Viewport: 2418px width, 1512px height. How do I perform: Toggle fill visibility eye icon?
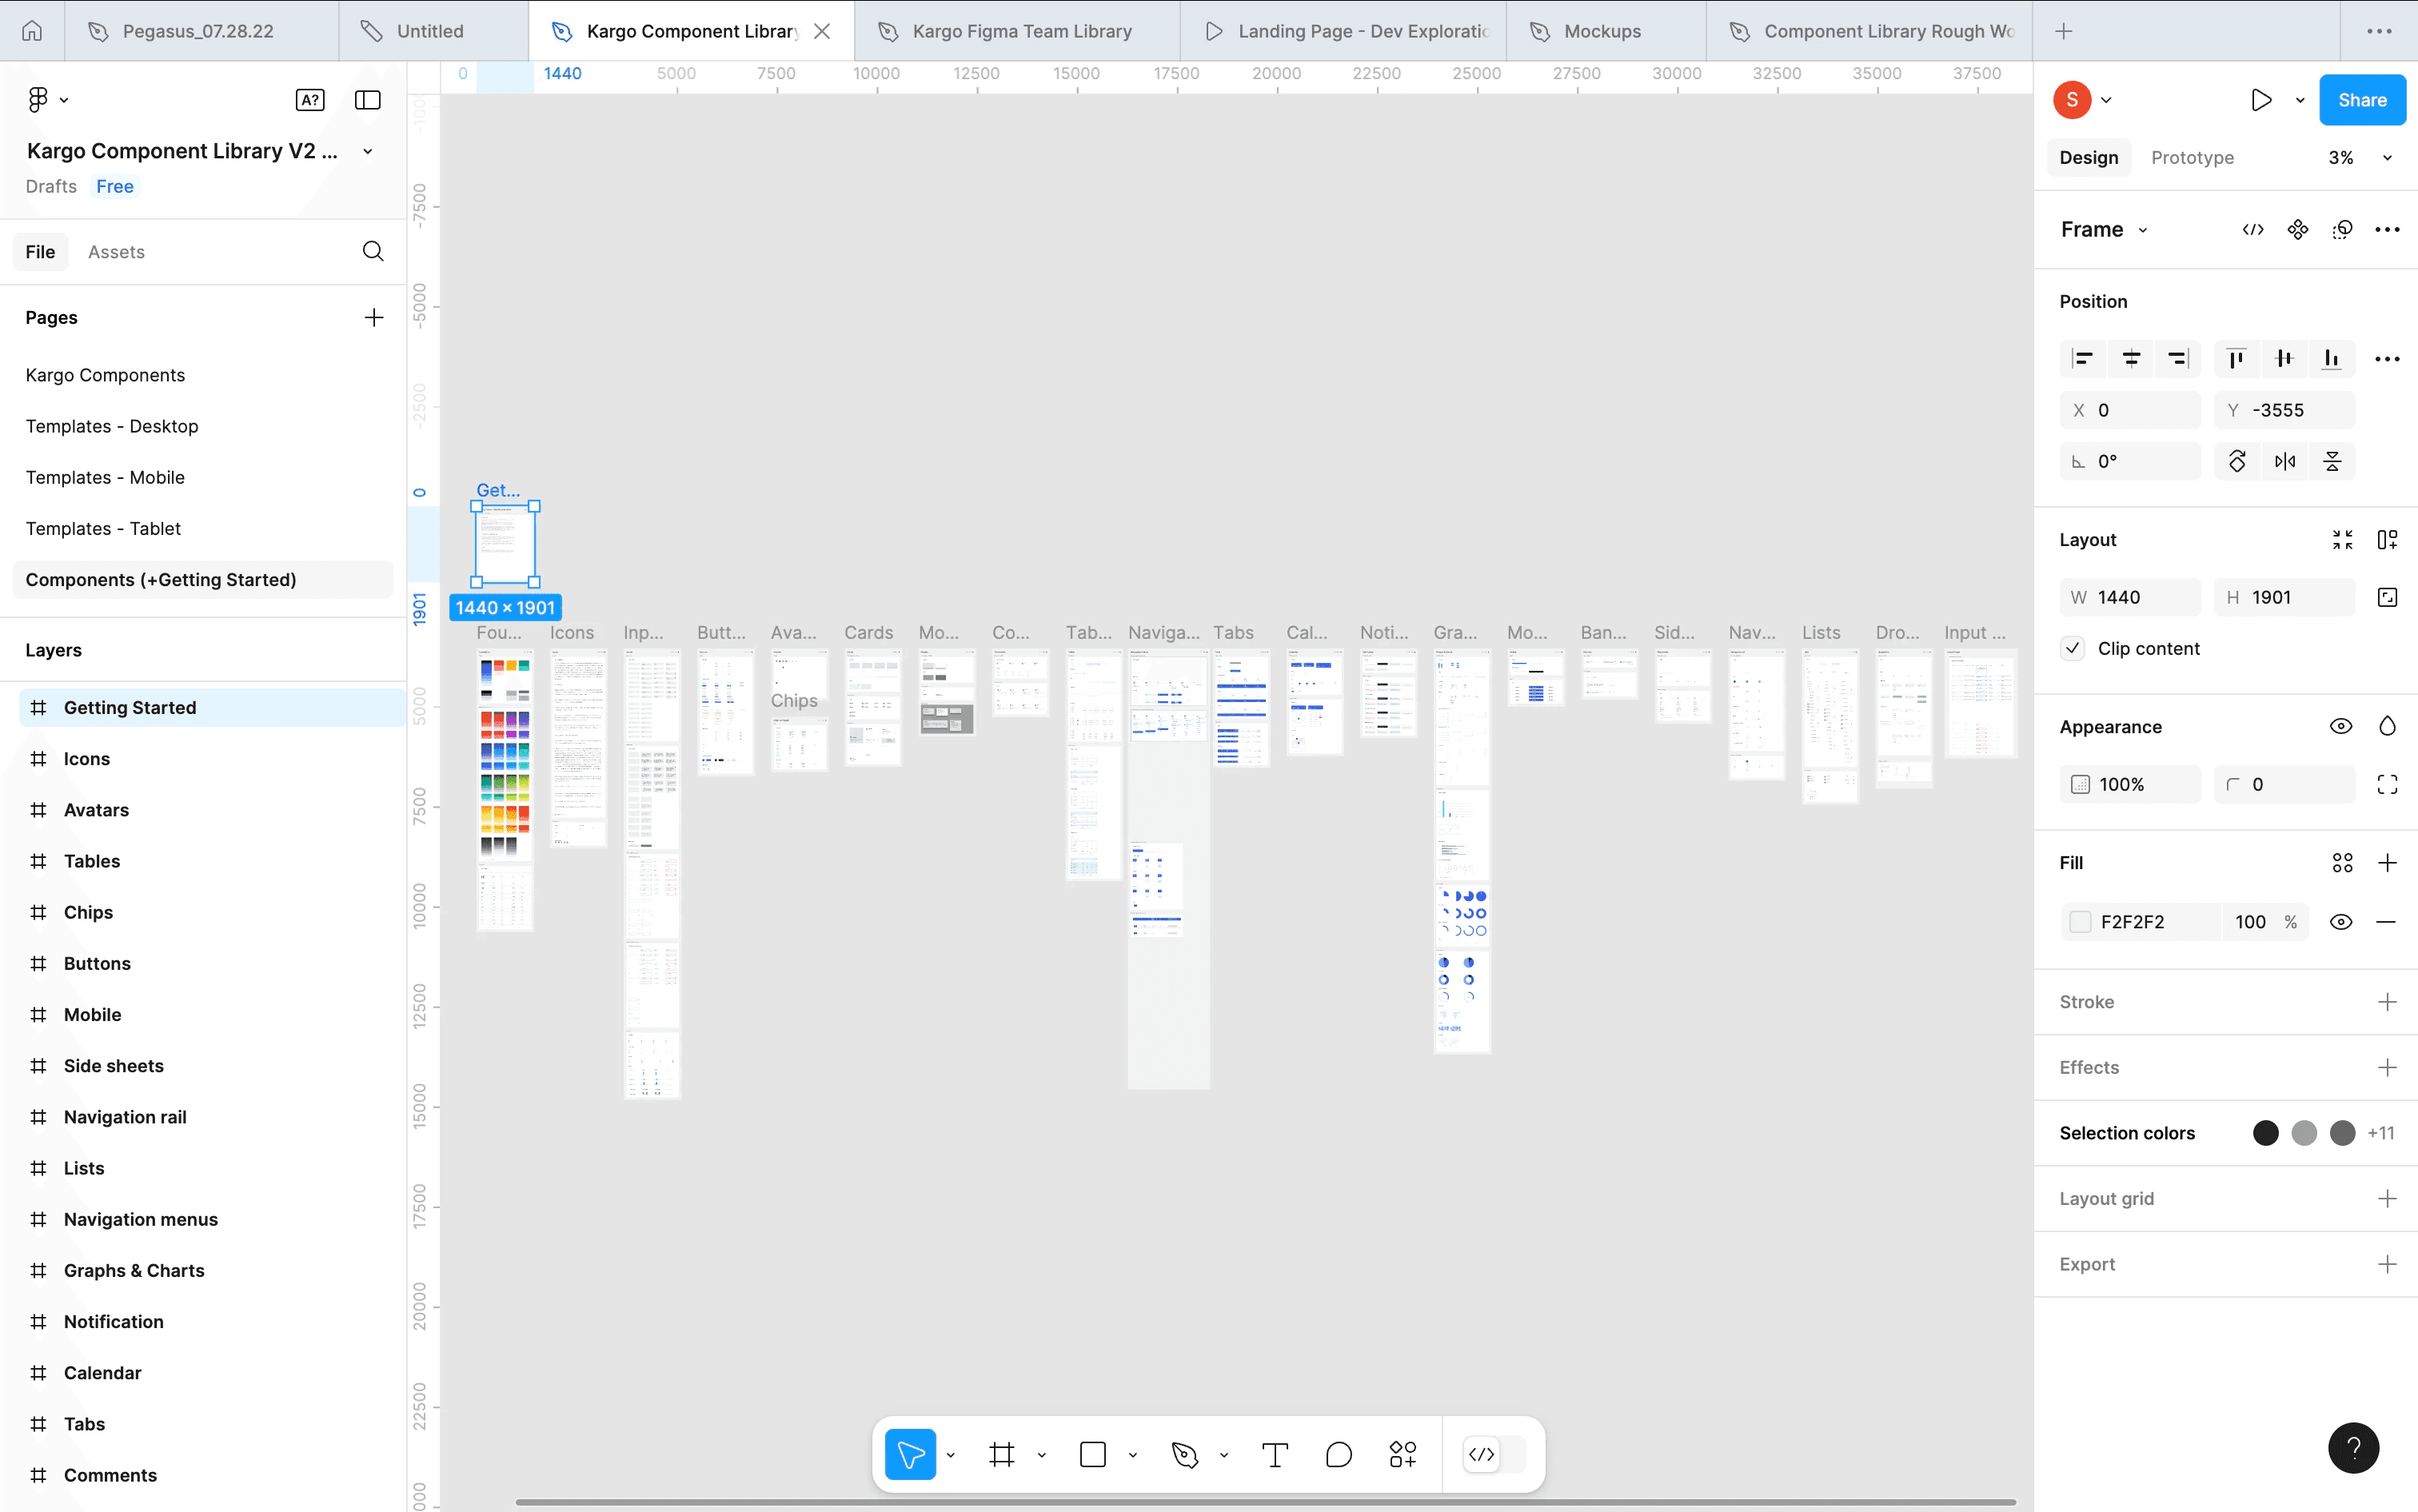click(x=2340, y=922)
